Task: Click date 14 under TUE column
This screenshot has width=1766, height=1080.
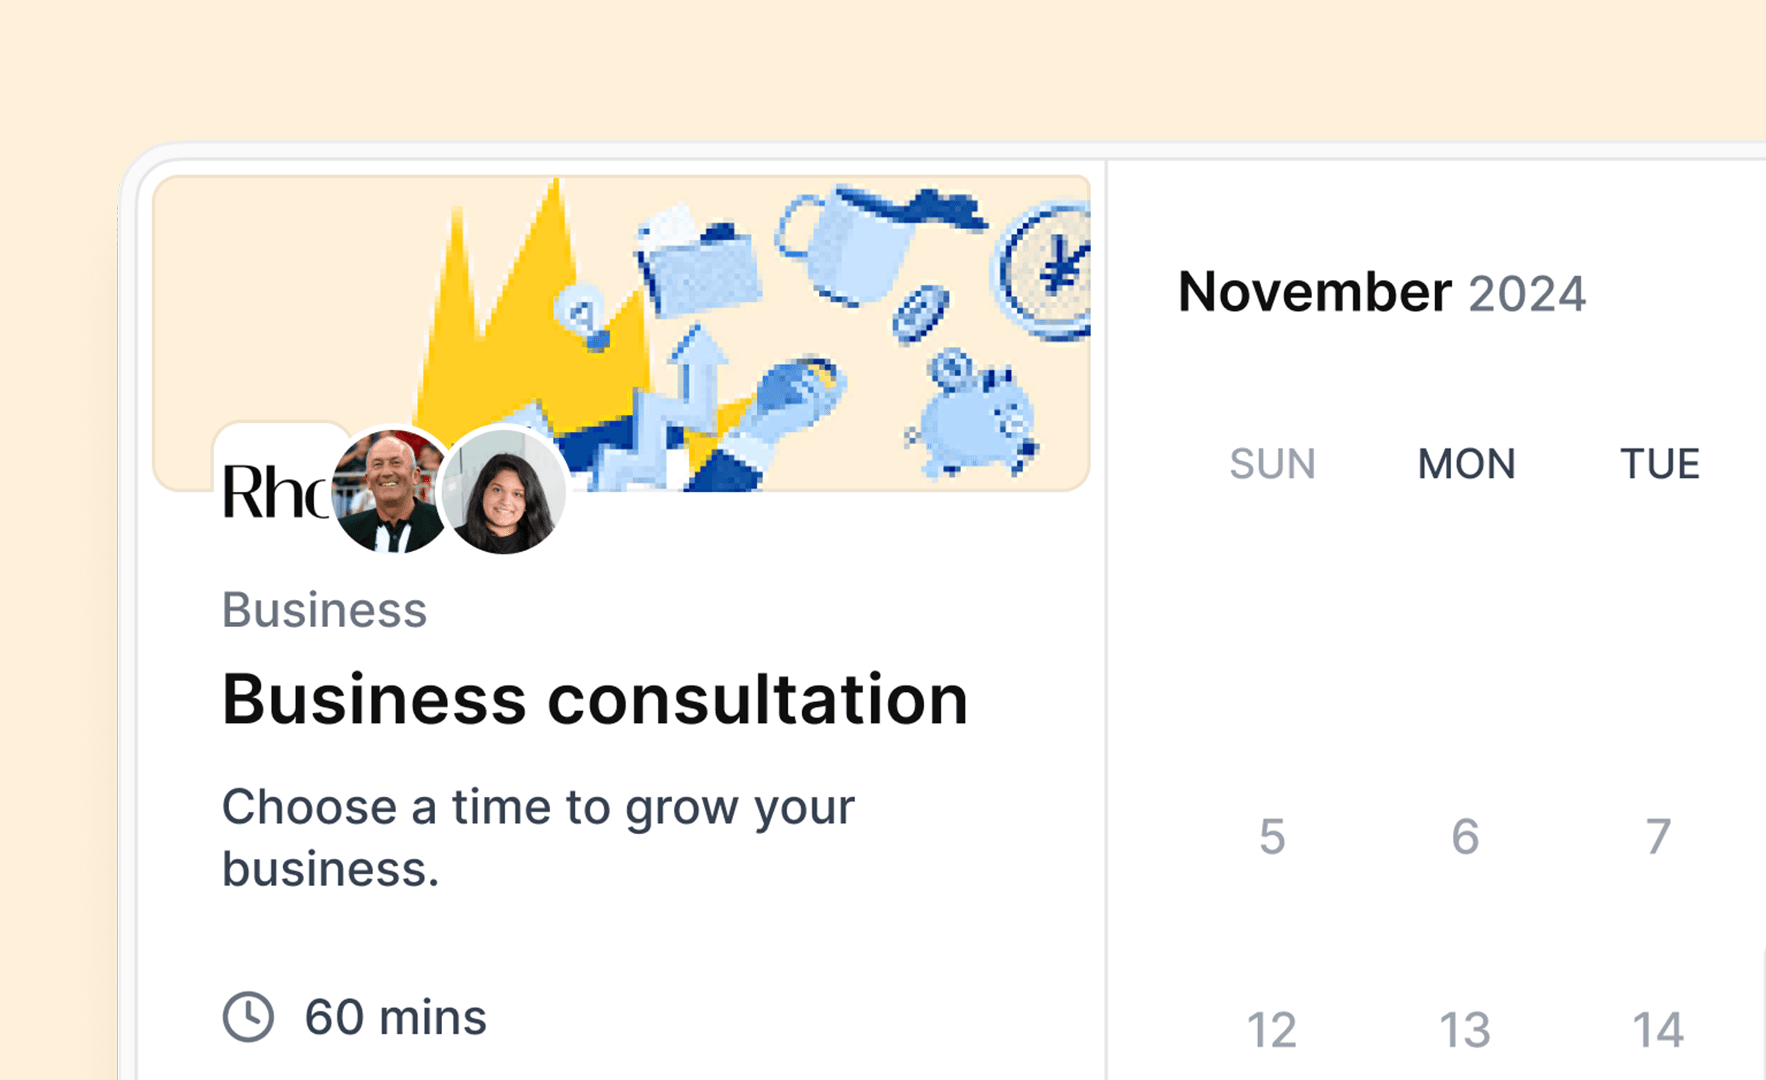Action: click(1657, 1026)
